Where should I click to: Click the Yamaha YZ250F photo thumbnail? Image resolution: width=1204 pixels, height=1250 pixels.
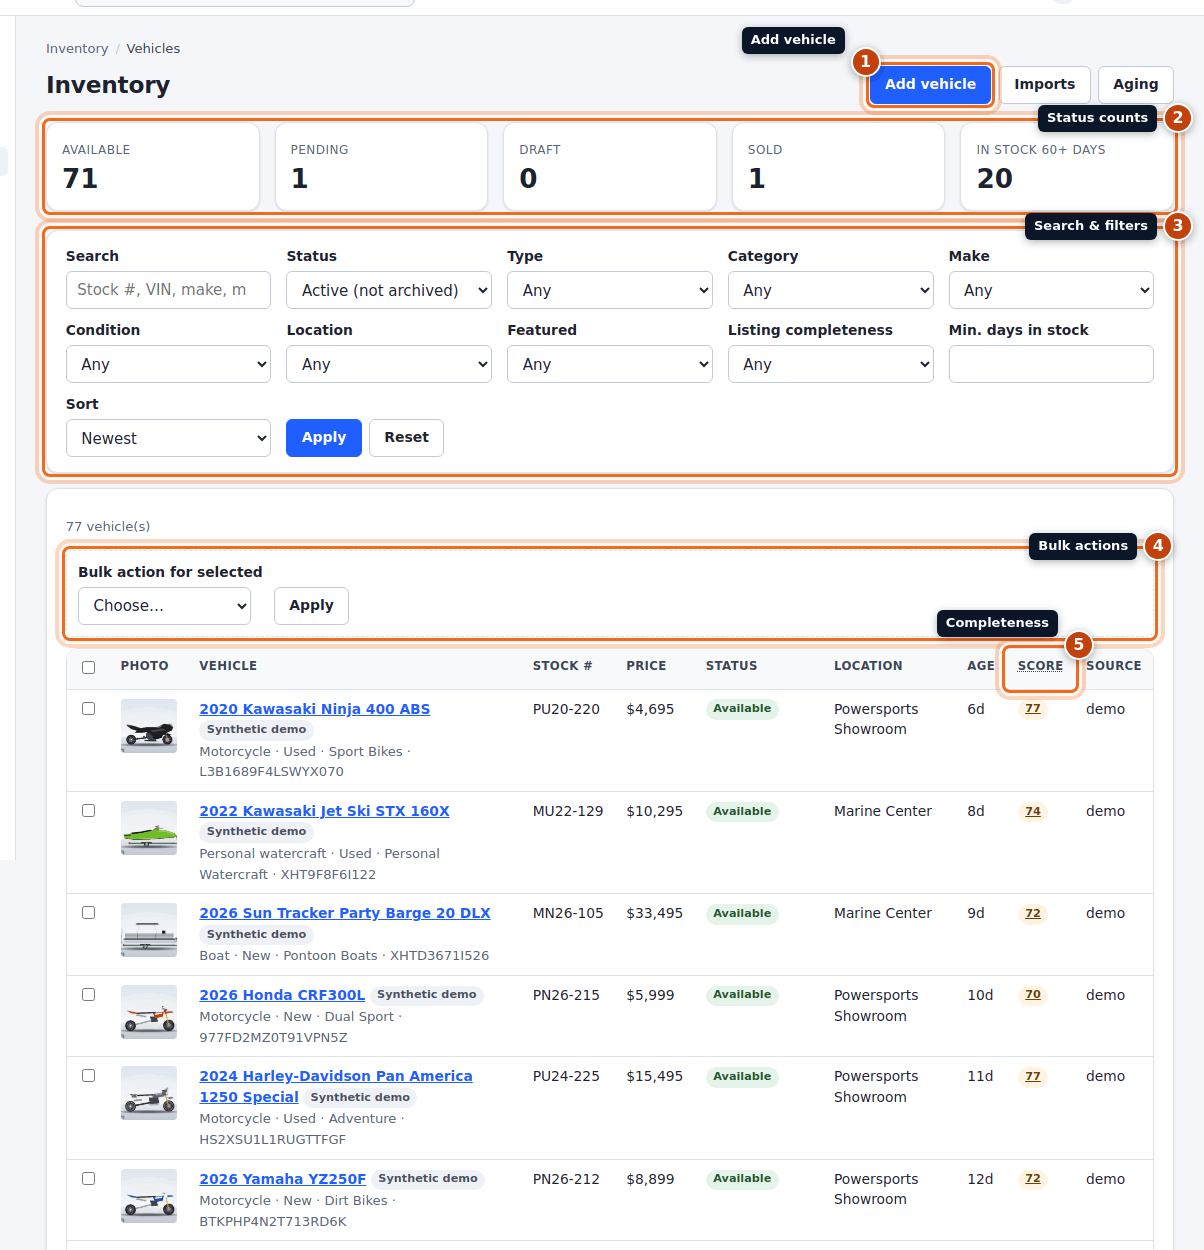click(149, 1196)
